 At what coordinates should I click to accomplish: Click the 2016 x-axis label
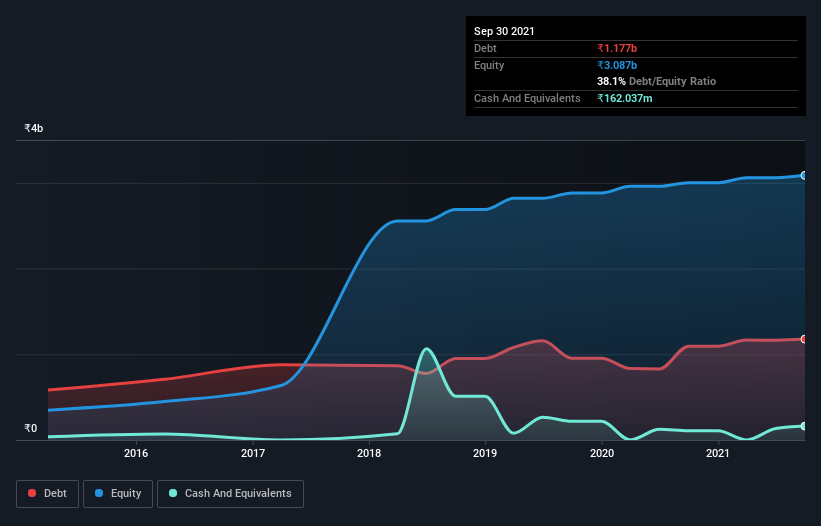pos(136,453)
